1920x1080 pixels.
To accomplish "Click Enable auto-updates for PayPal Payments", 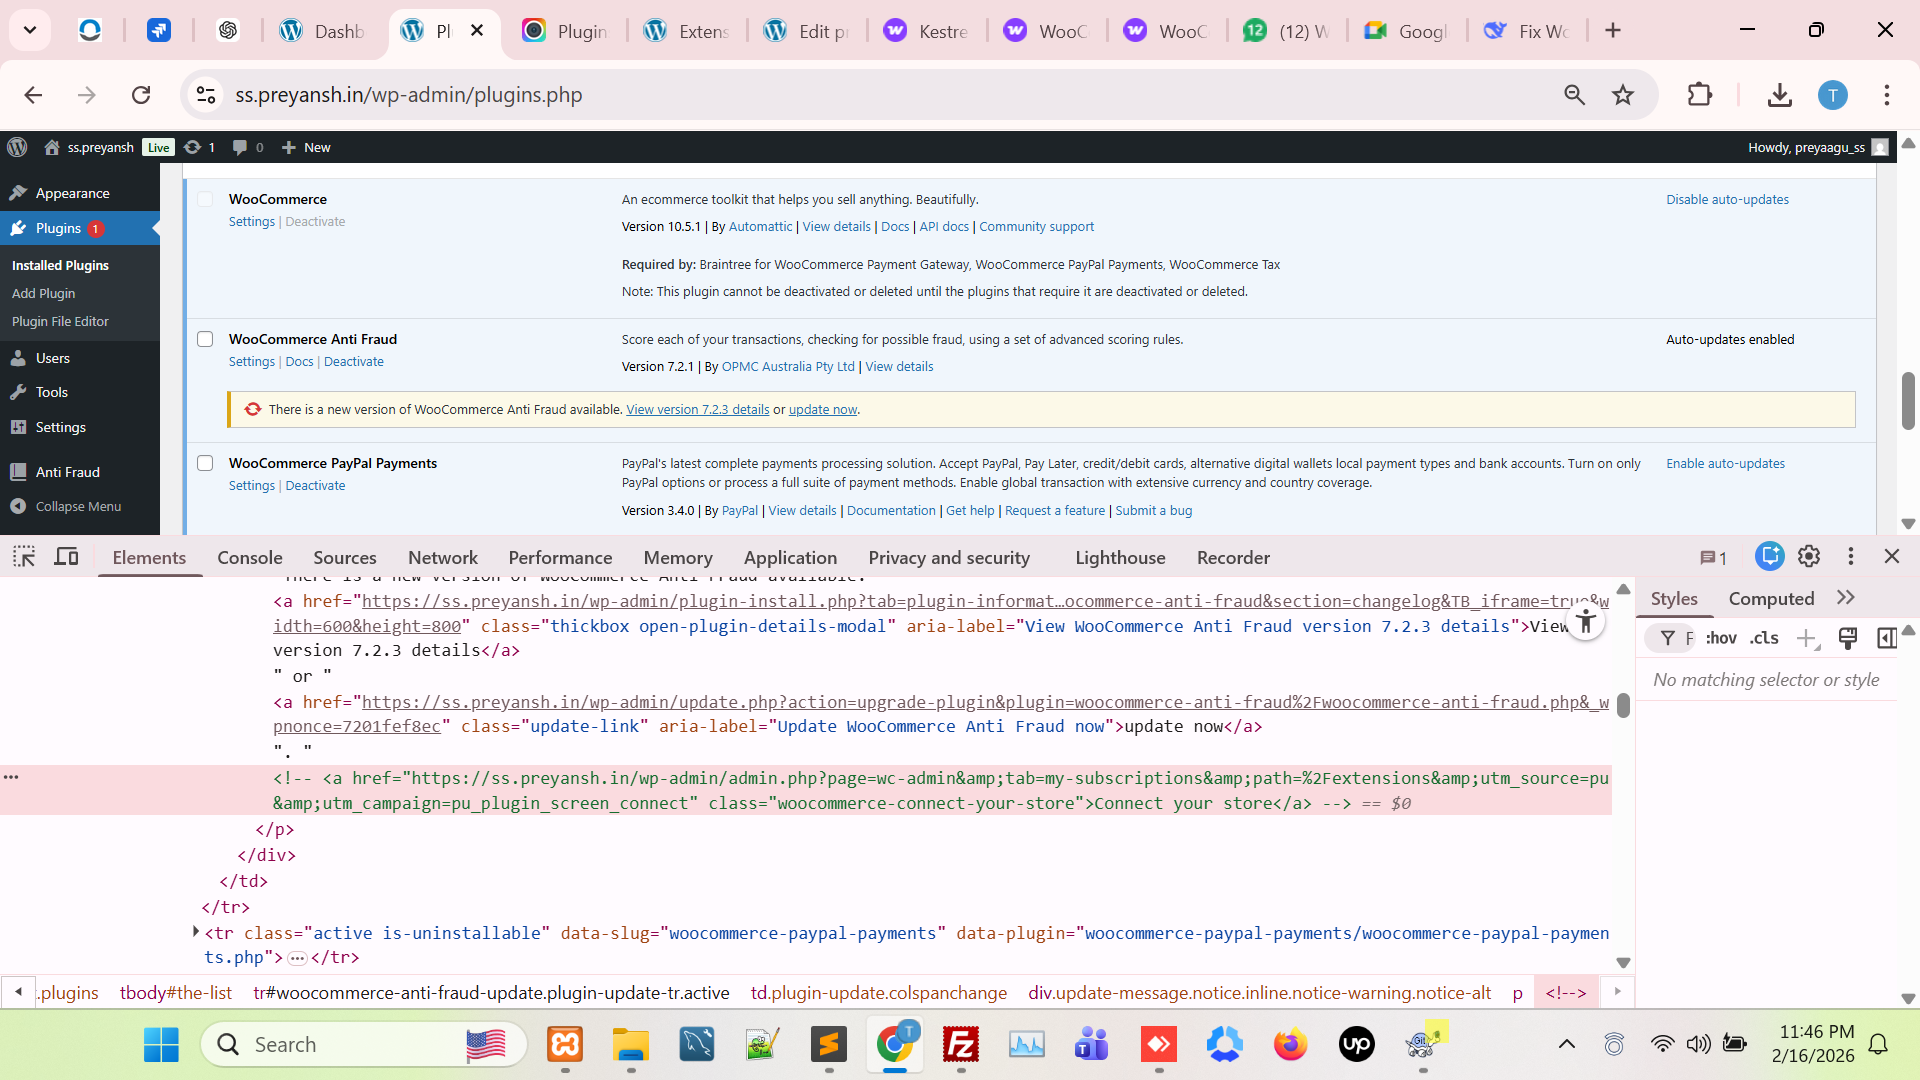I will [1725, 463].
